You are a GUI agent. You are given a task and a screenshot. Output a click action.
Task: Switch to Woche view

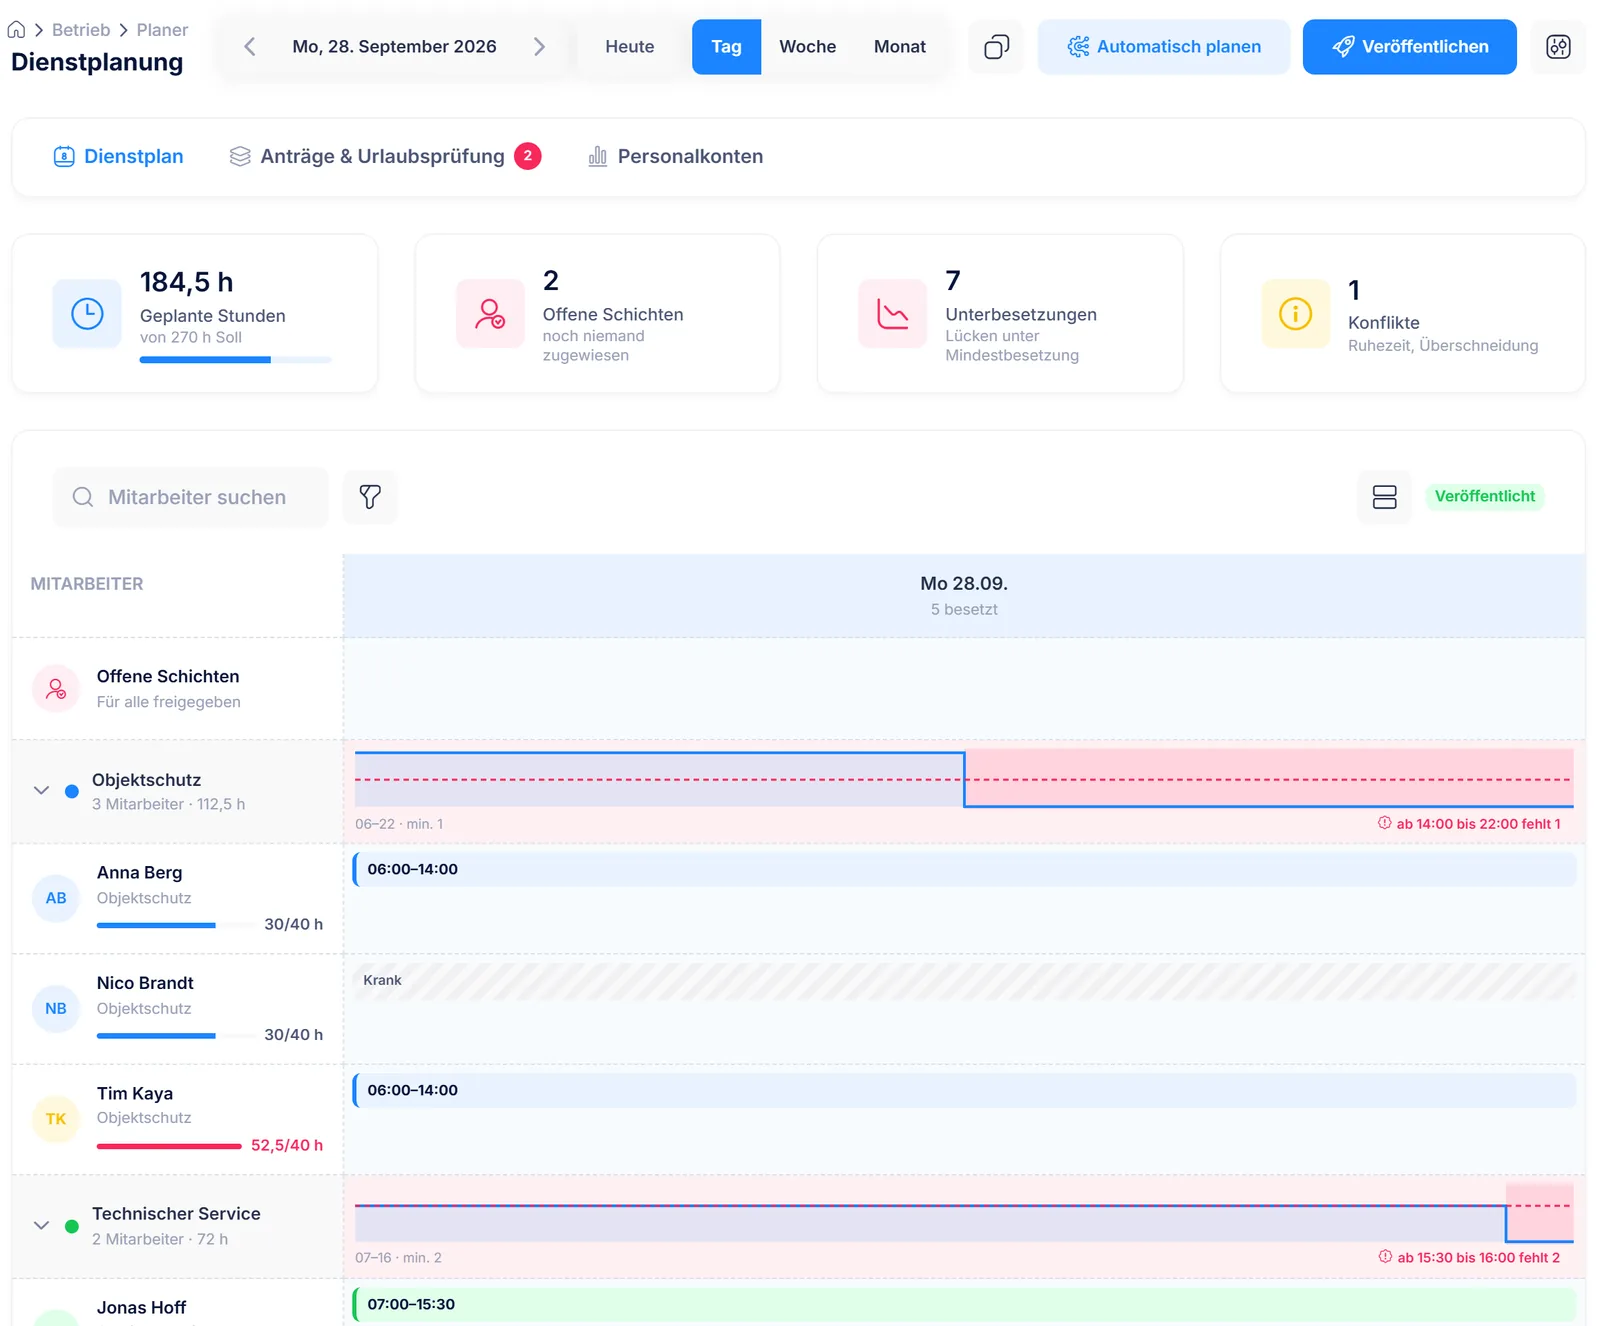(x=807, y=47)
